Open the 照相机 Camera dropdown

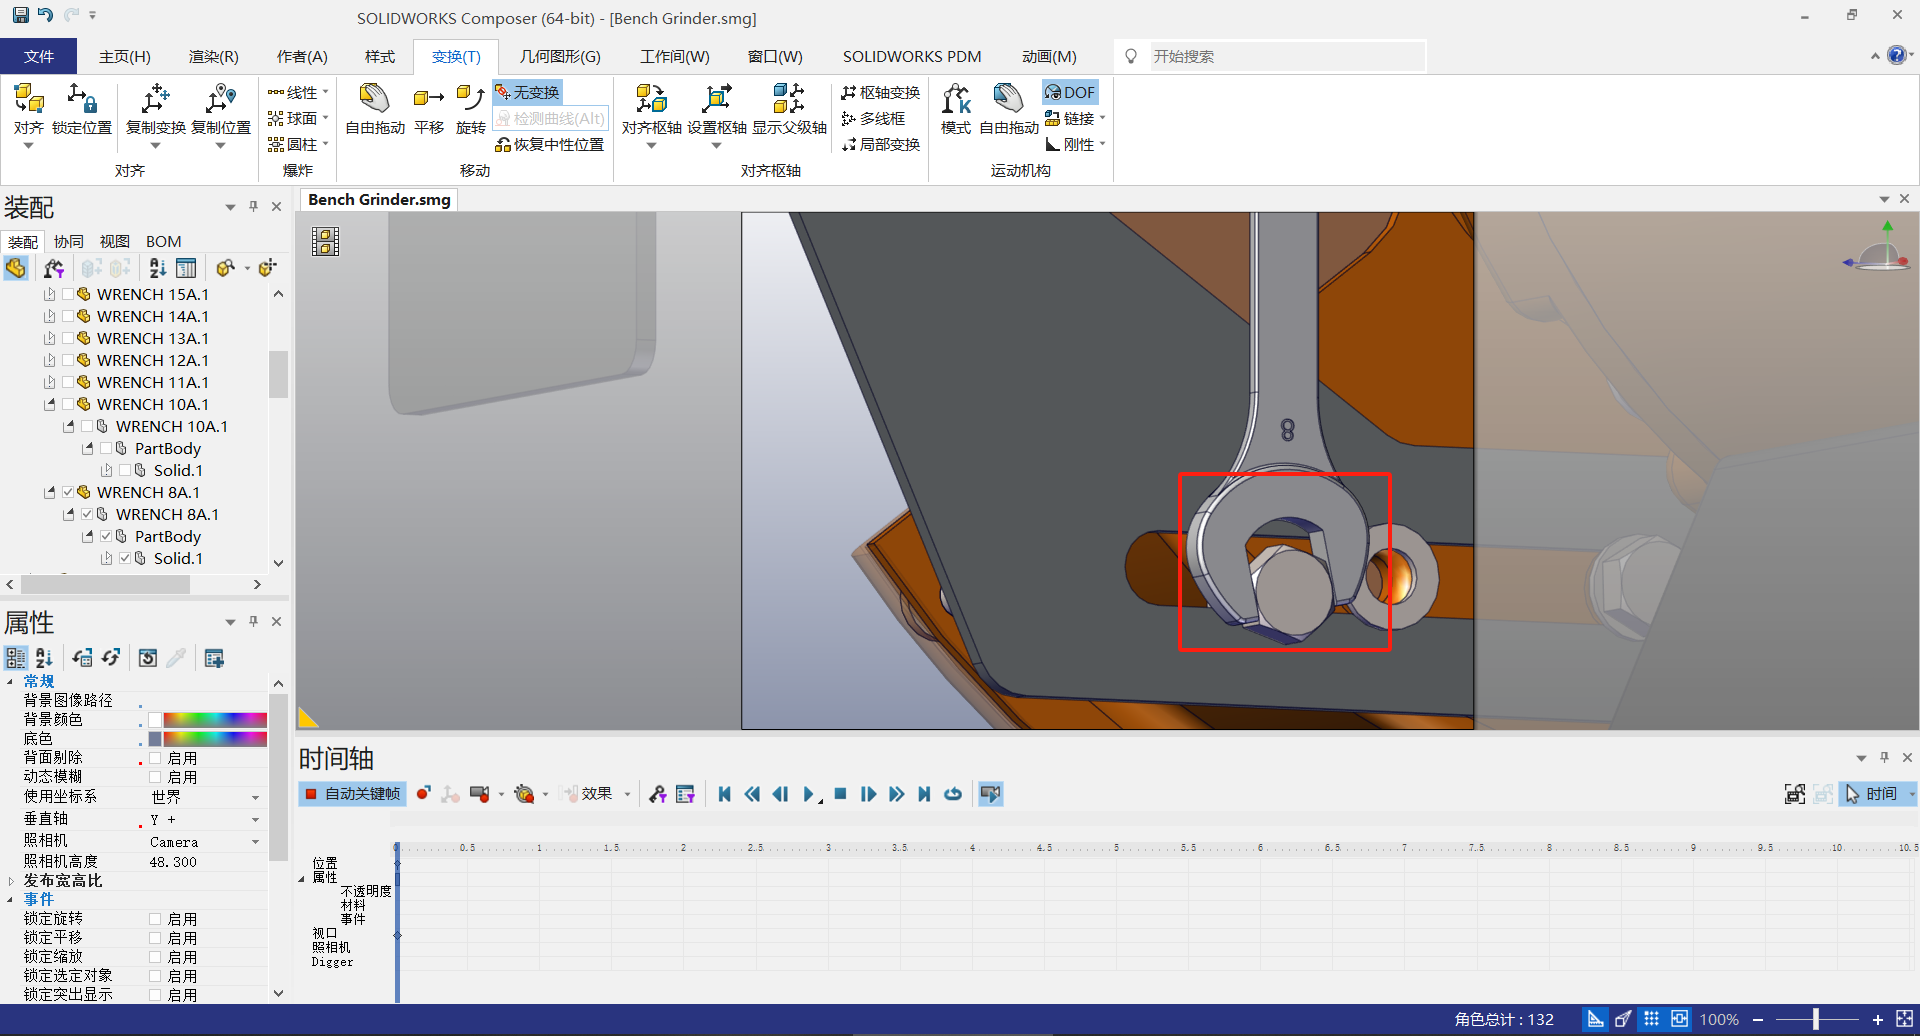click(x=255, y=842)
